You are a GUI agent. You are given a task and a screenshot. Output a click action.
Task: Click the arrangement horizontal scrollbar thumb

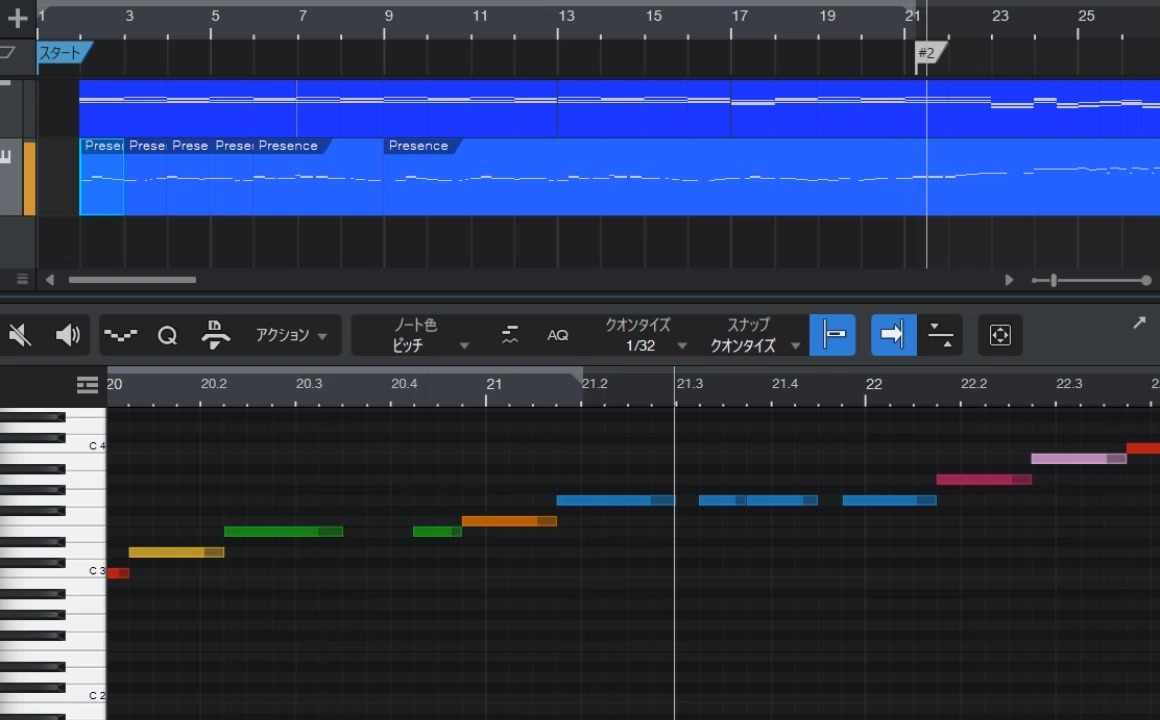point(132,280)
